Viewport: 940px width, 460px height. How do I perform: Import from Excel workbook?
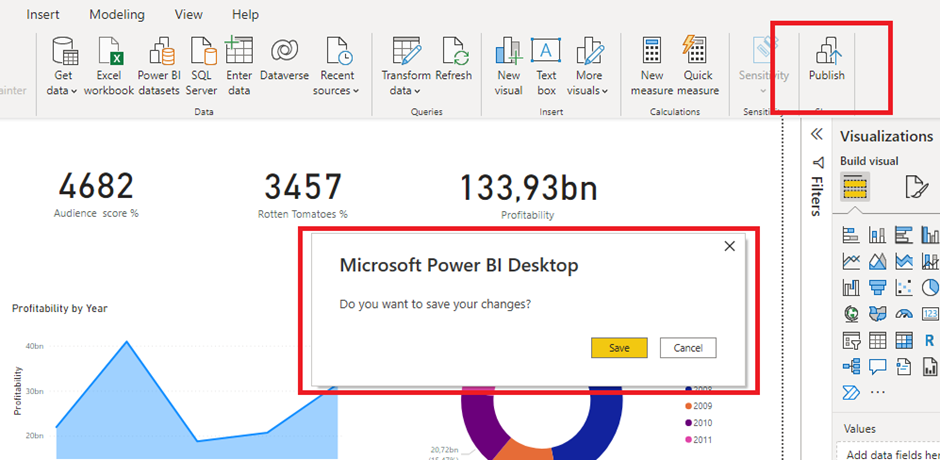[109, 66]
